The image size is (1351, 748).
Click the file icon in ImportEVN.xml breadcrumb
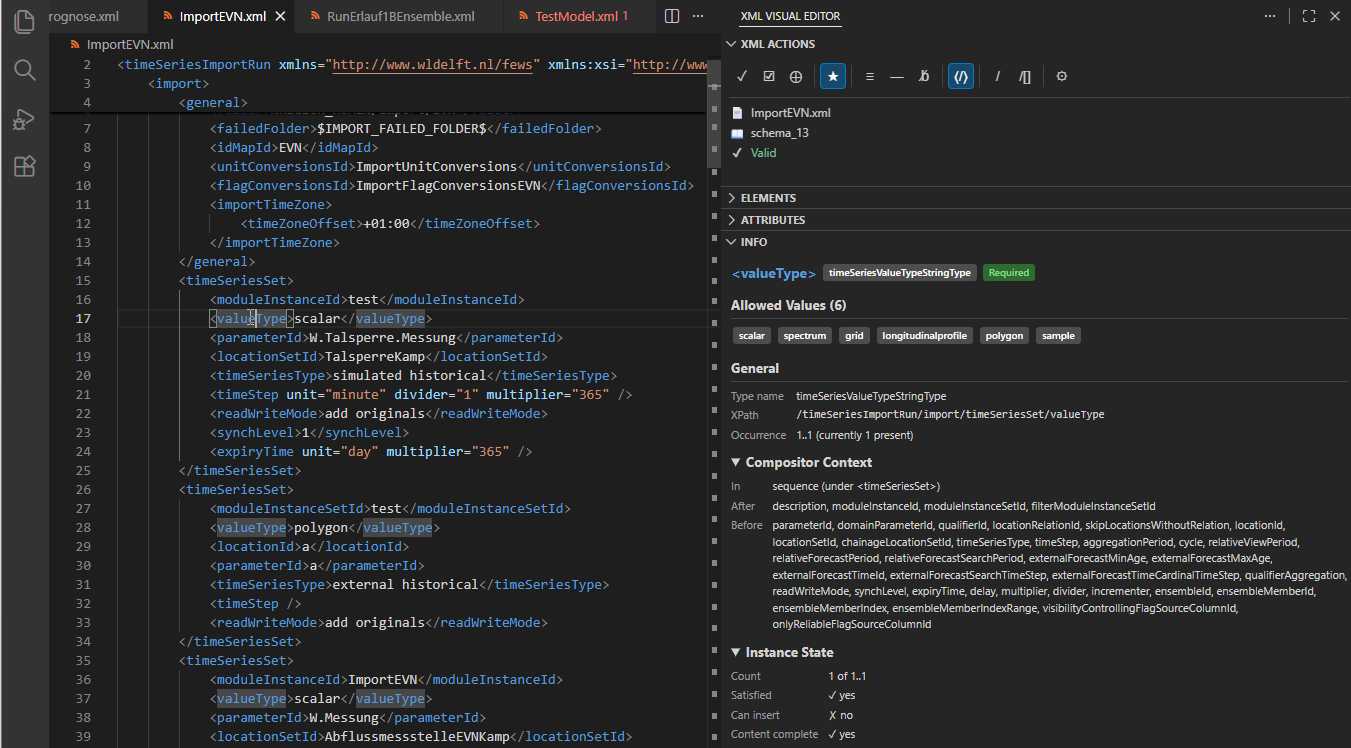click(75, 45)
